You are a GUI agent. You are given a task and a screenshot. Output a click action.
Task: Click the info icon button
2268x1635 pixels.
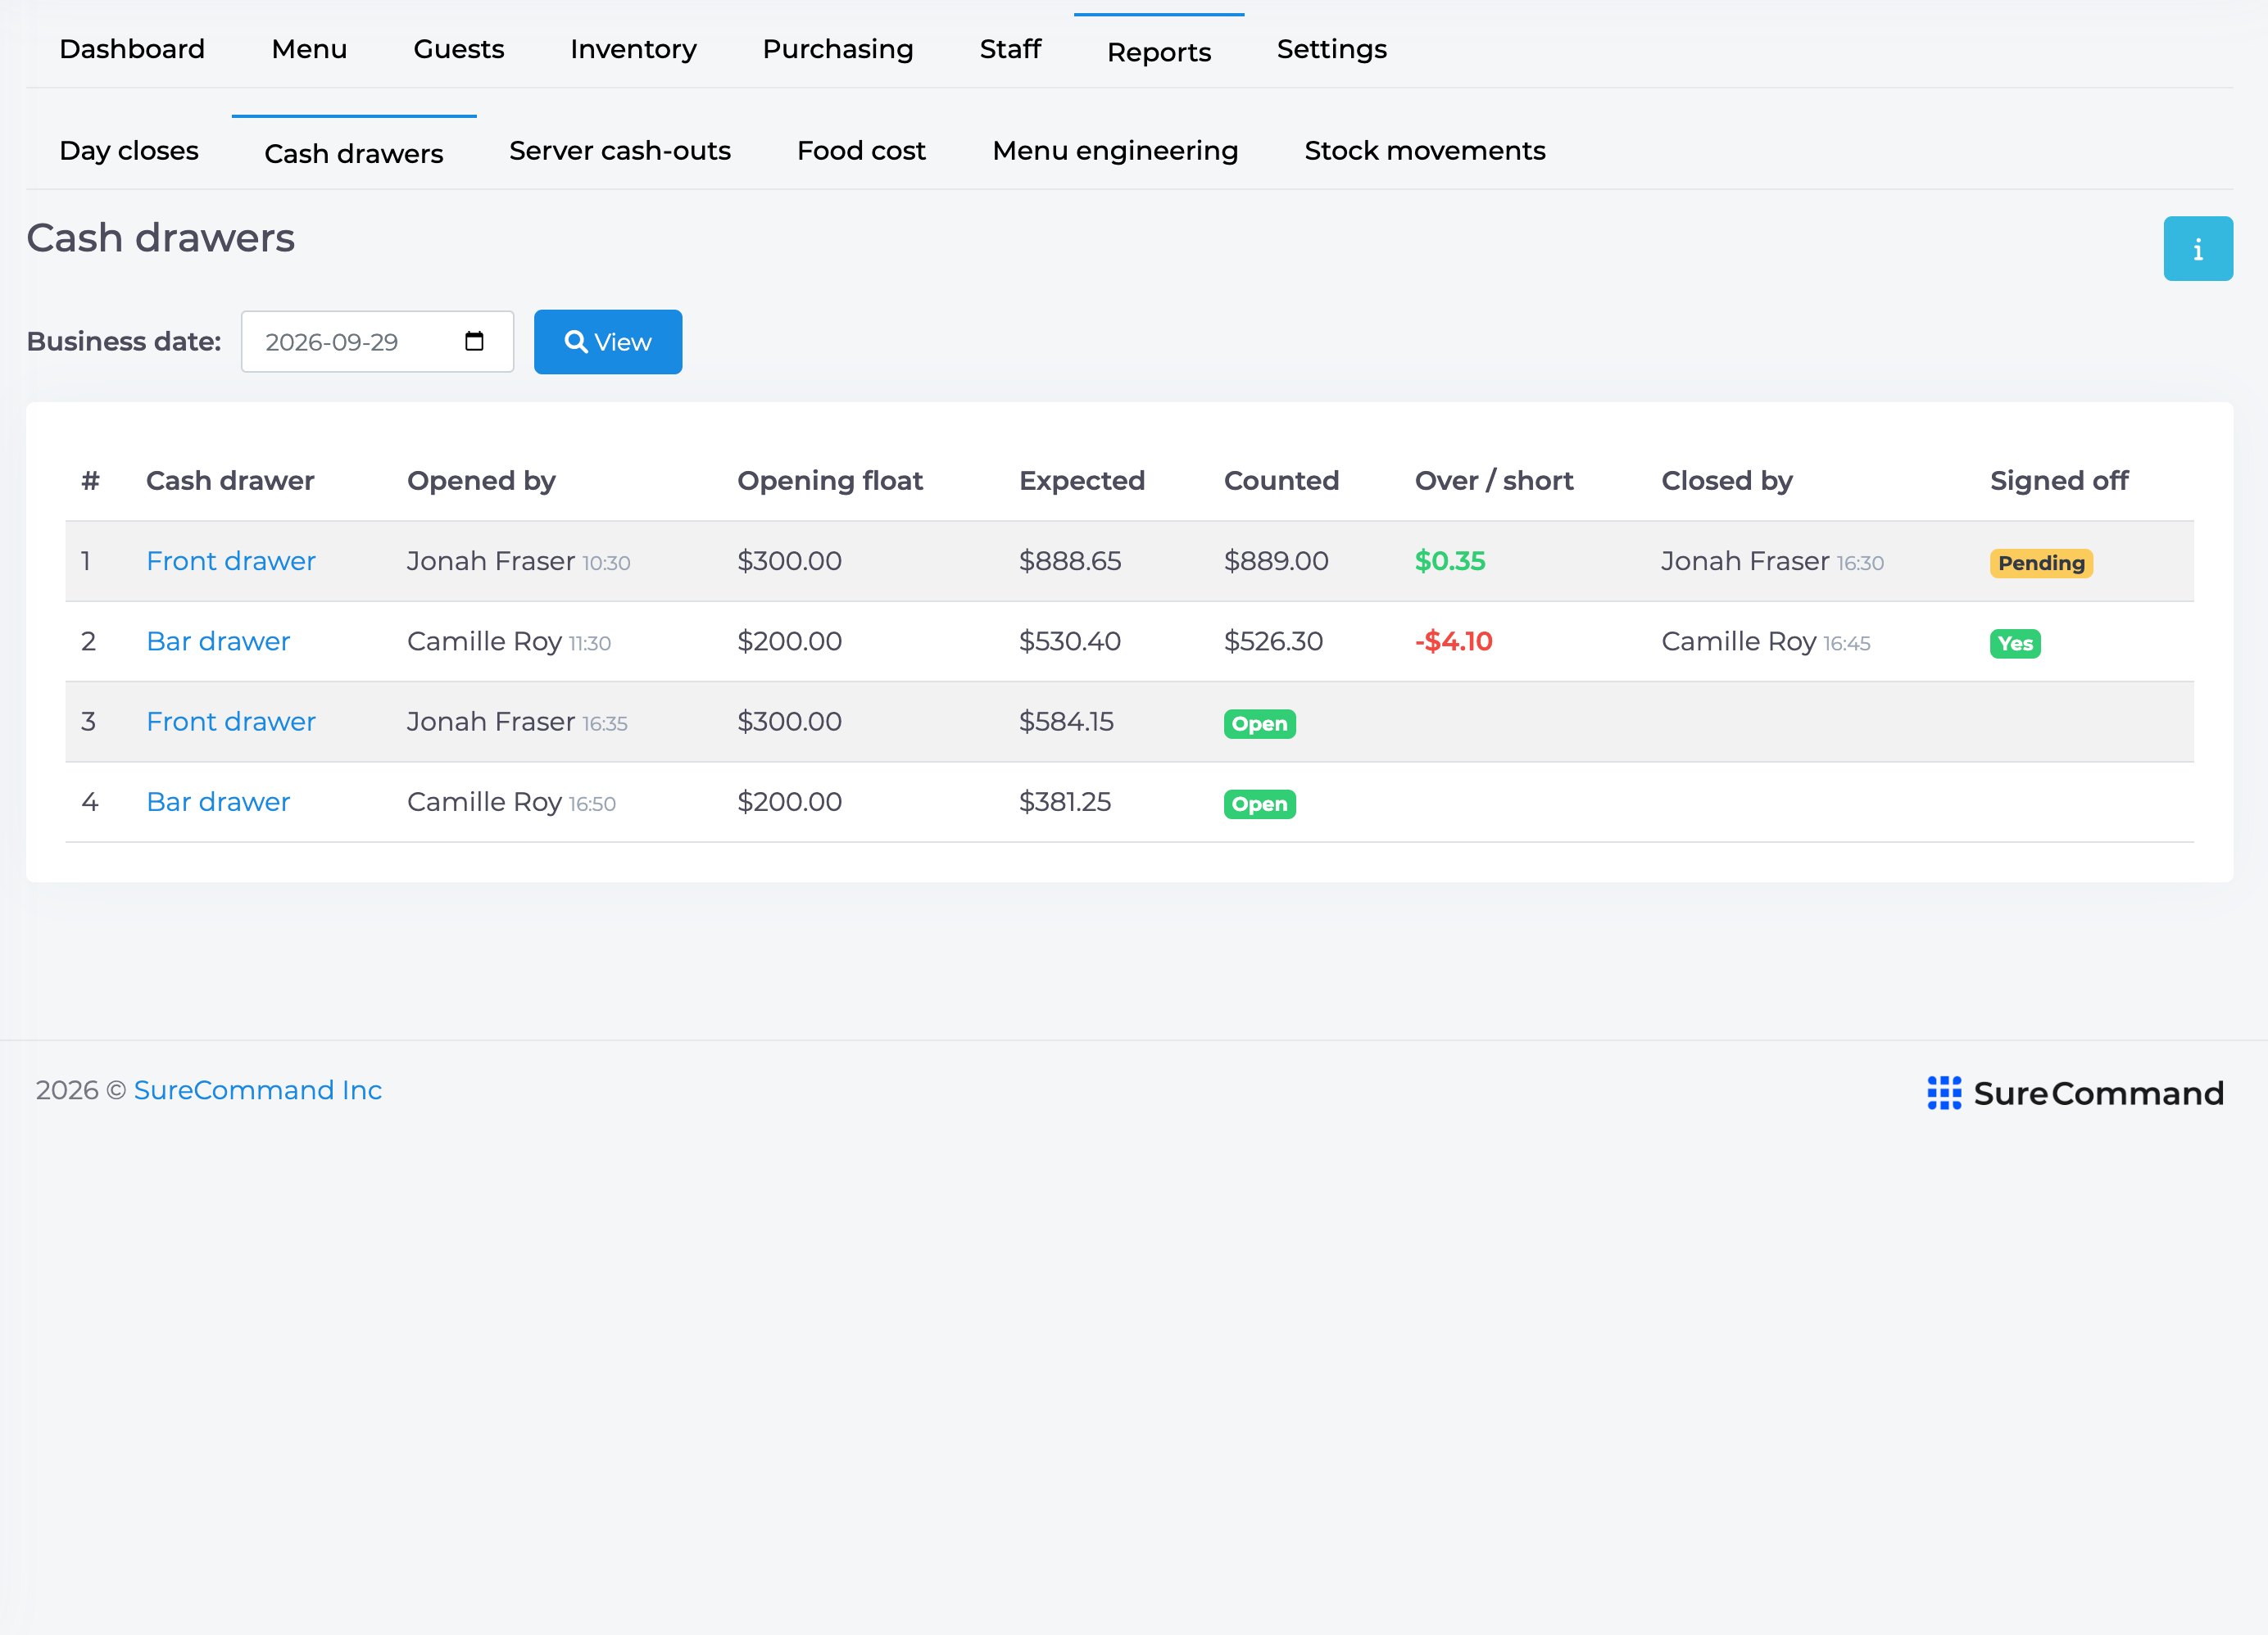(x=2197, y=249)
